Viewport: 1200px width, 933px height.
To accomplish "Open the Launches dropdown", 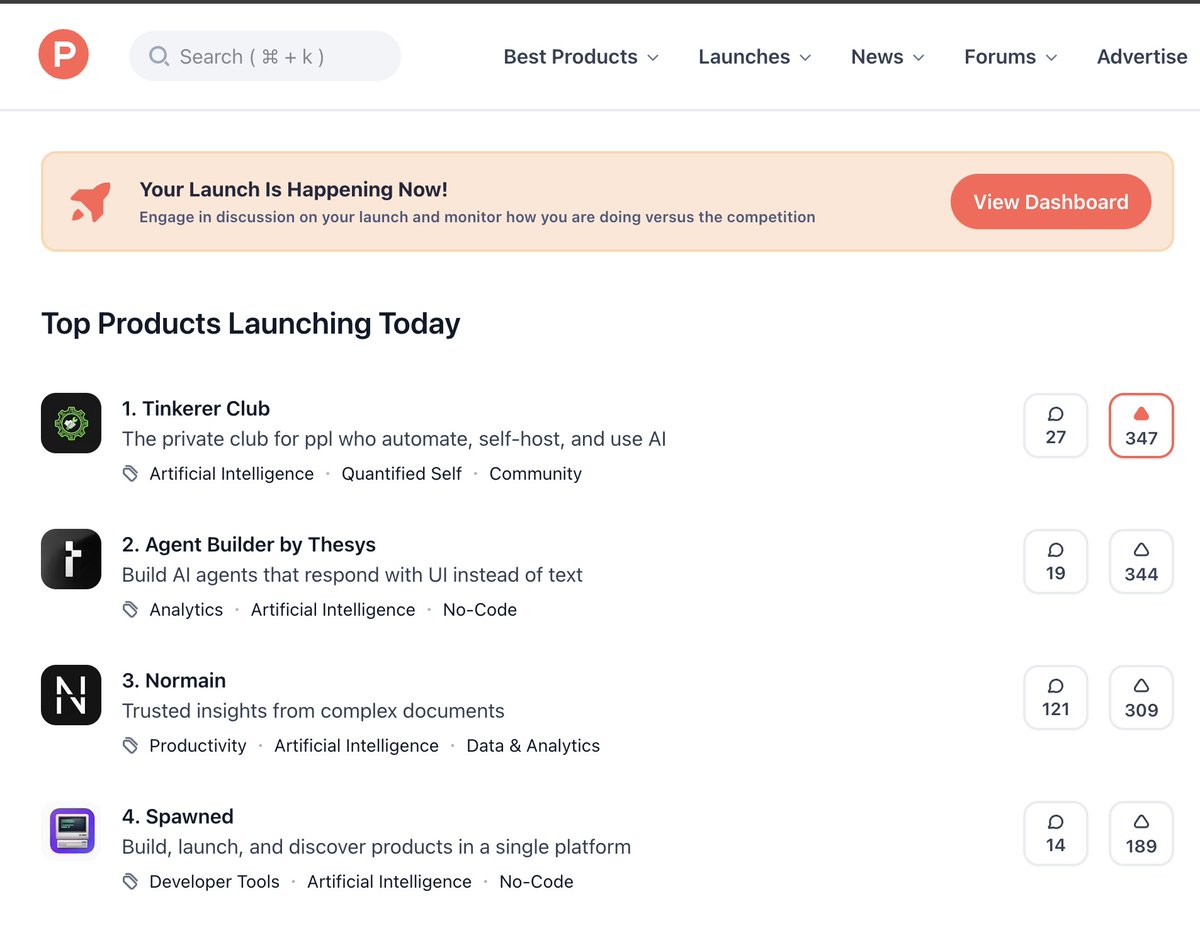I will tap(754, 57).
